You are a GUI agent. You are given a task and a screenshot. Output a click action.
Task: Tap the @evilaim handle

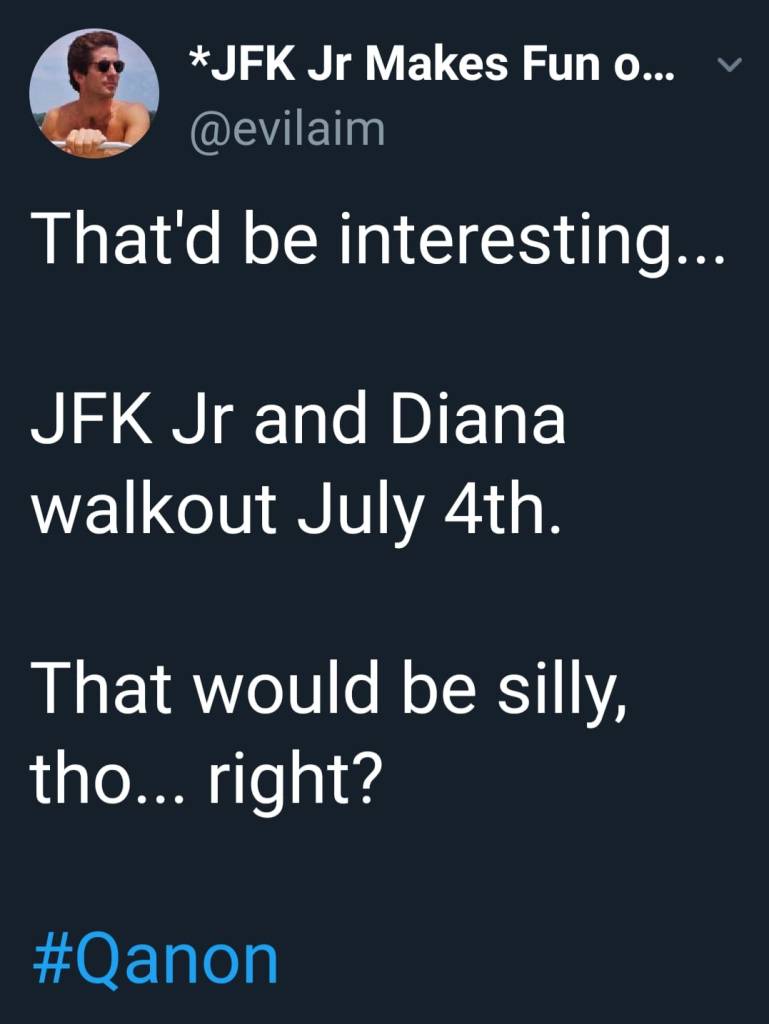[x=287, y=130]
